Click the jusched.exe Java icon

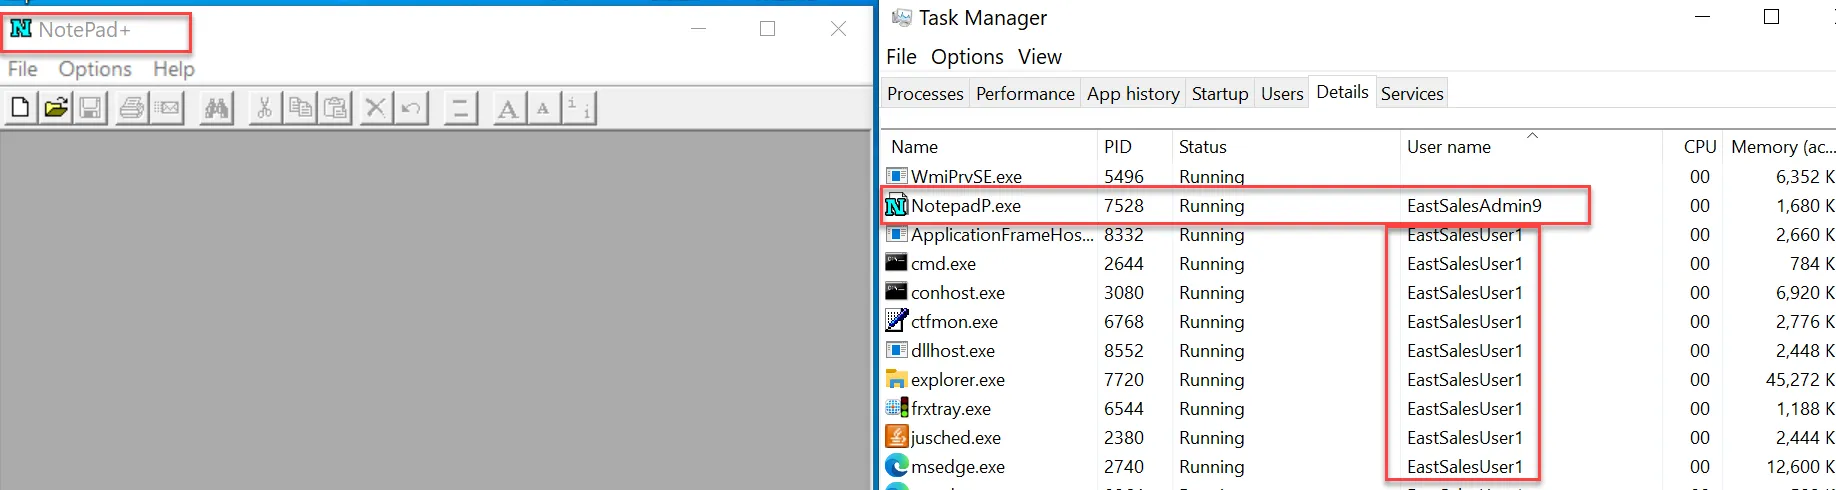click(896, 437)
